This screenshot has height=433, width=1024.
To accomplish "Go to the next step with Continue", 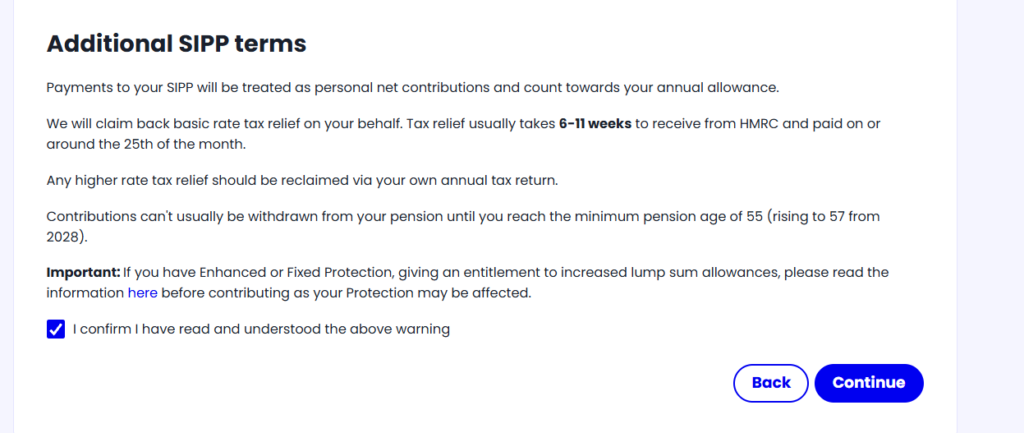I will tap(869, 383).
